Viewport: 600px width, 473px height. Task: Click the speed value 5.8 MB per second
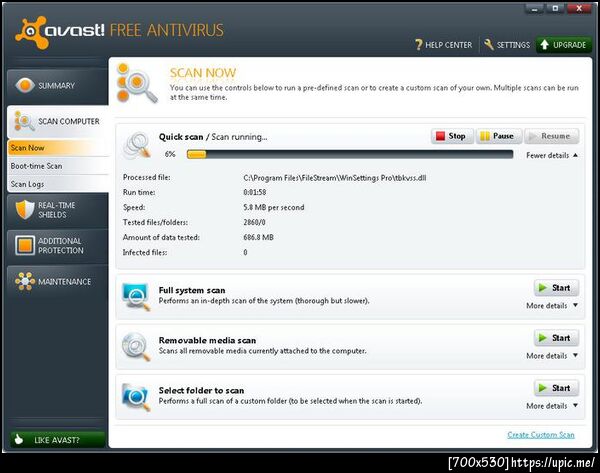[274, 207]
